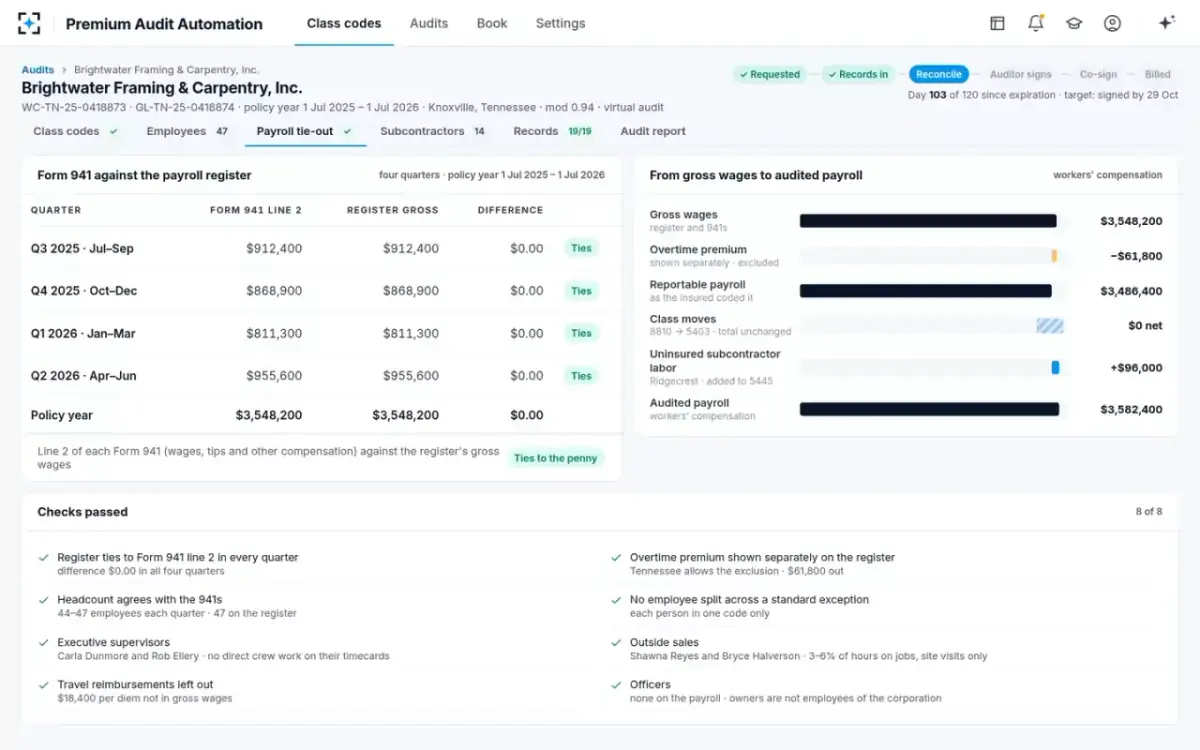The height and width of the screenshot is (750, 1200).
Task: Click the 8 of 8 checks count
Action: click(x=1149, y=512)
